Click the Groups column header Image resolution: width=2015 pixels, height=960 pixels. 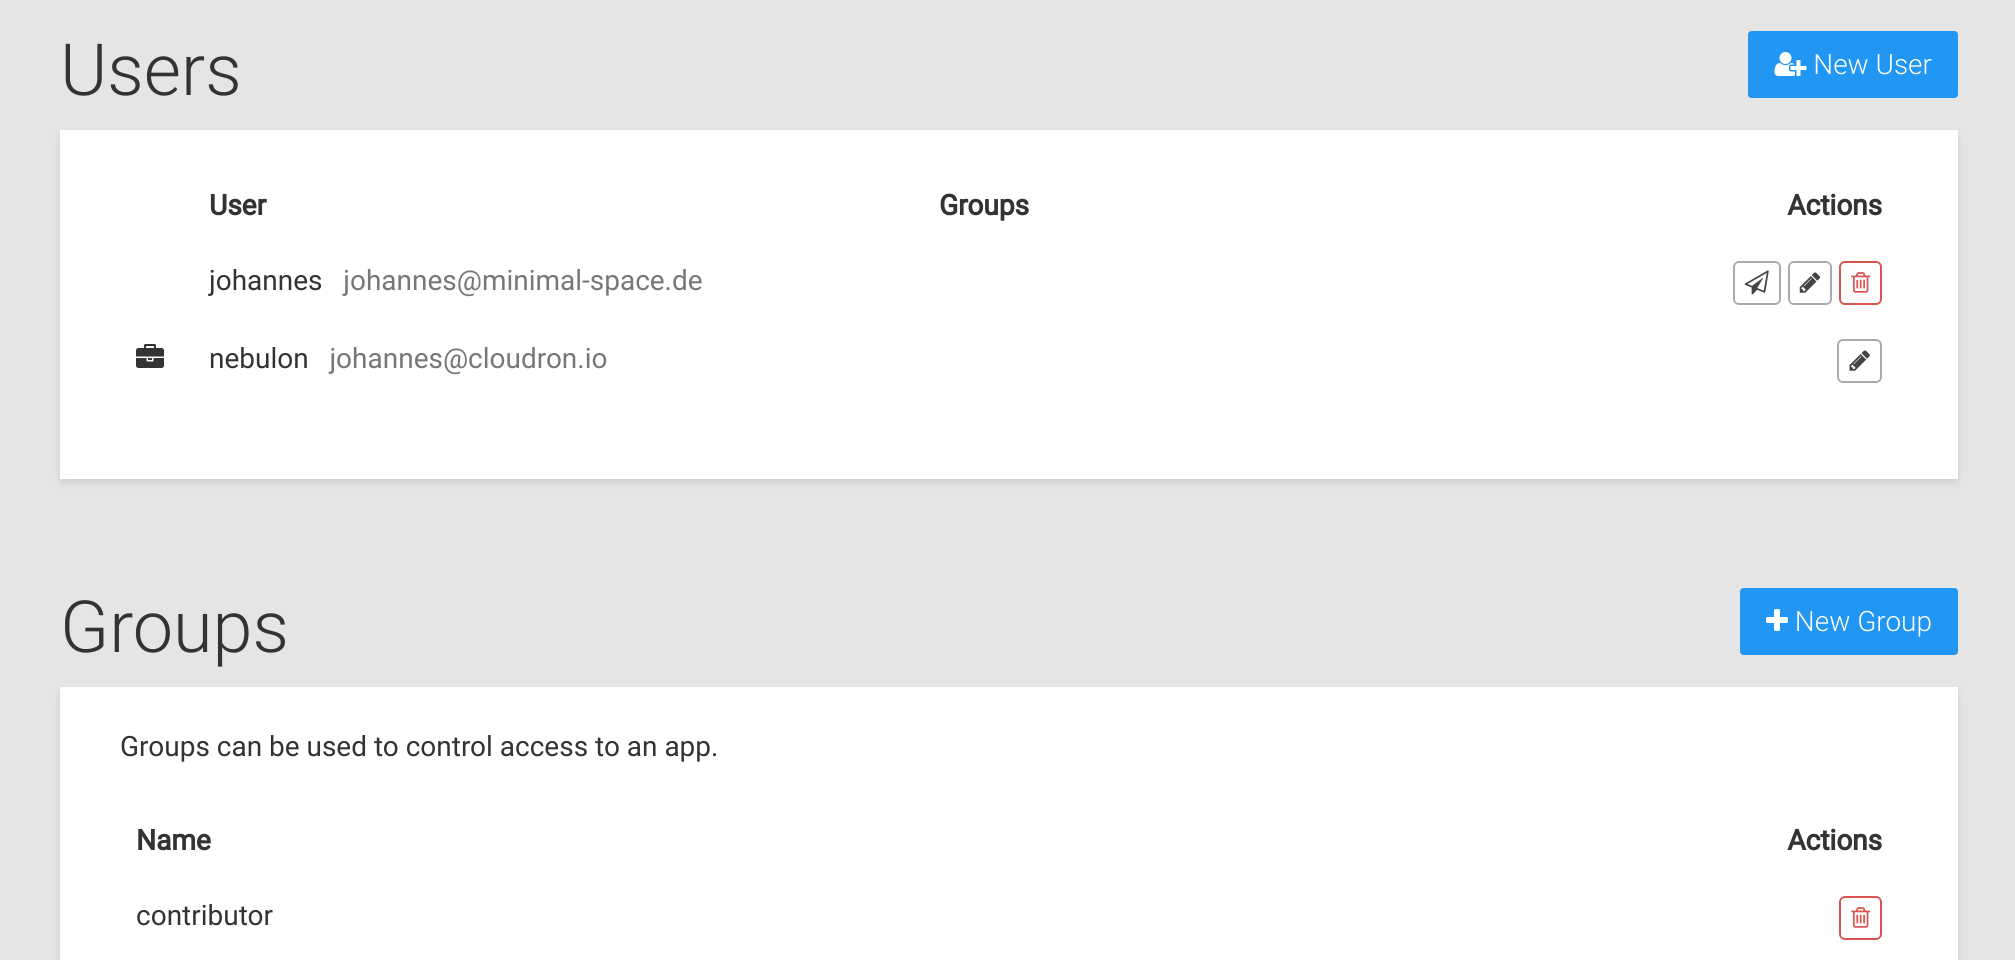click(984, 206)
